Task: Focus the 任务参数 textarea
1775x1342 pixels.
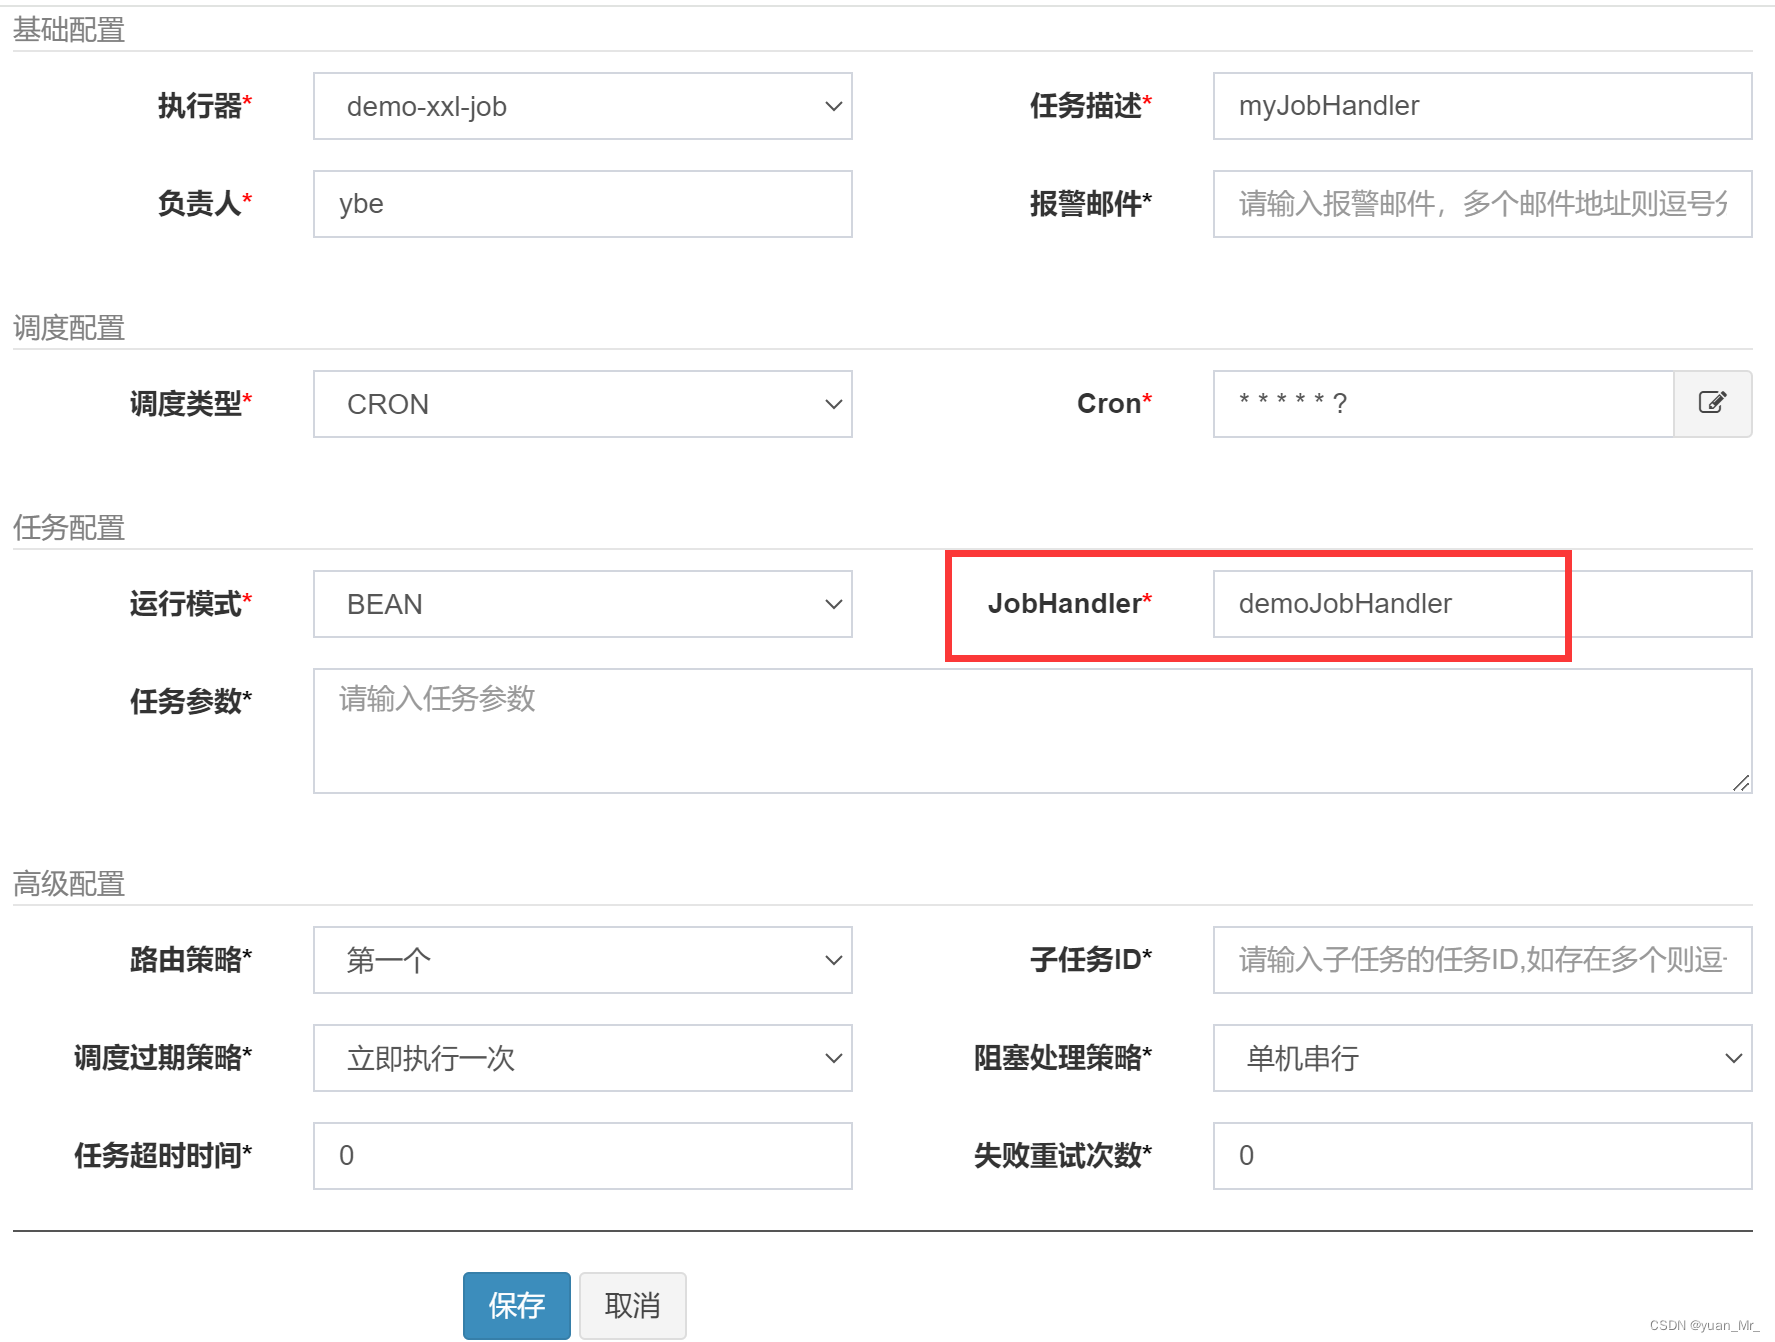Action: click(1032, 731)
